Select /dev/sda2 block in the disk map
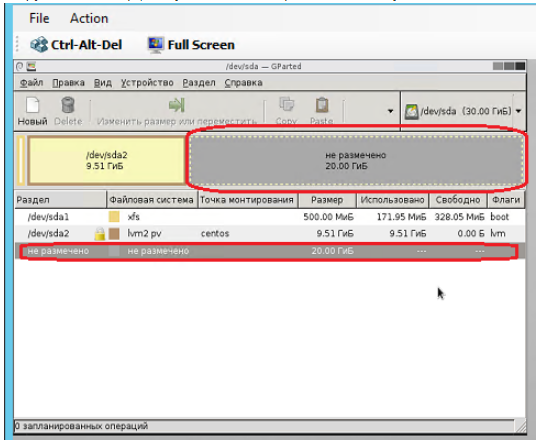The width and height of the screenshot is (541, 444). [106, 160]
